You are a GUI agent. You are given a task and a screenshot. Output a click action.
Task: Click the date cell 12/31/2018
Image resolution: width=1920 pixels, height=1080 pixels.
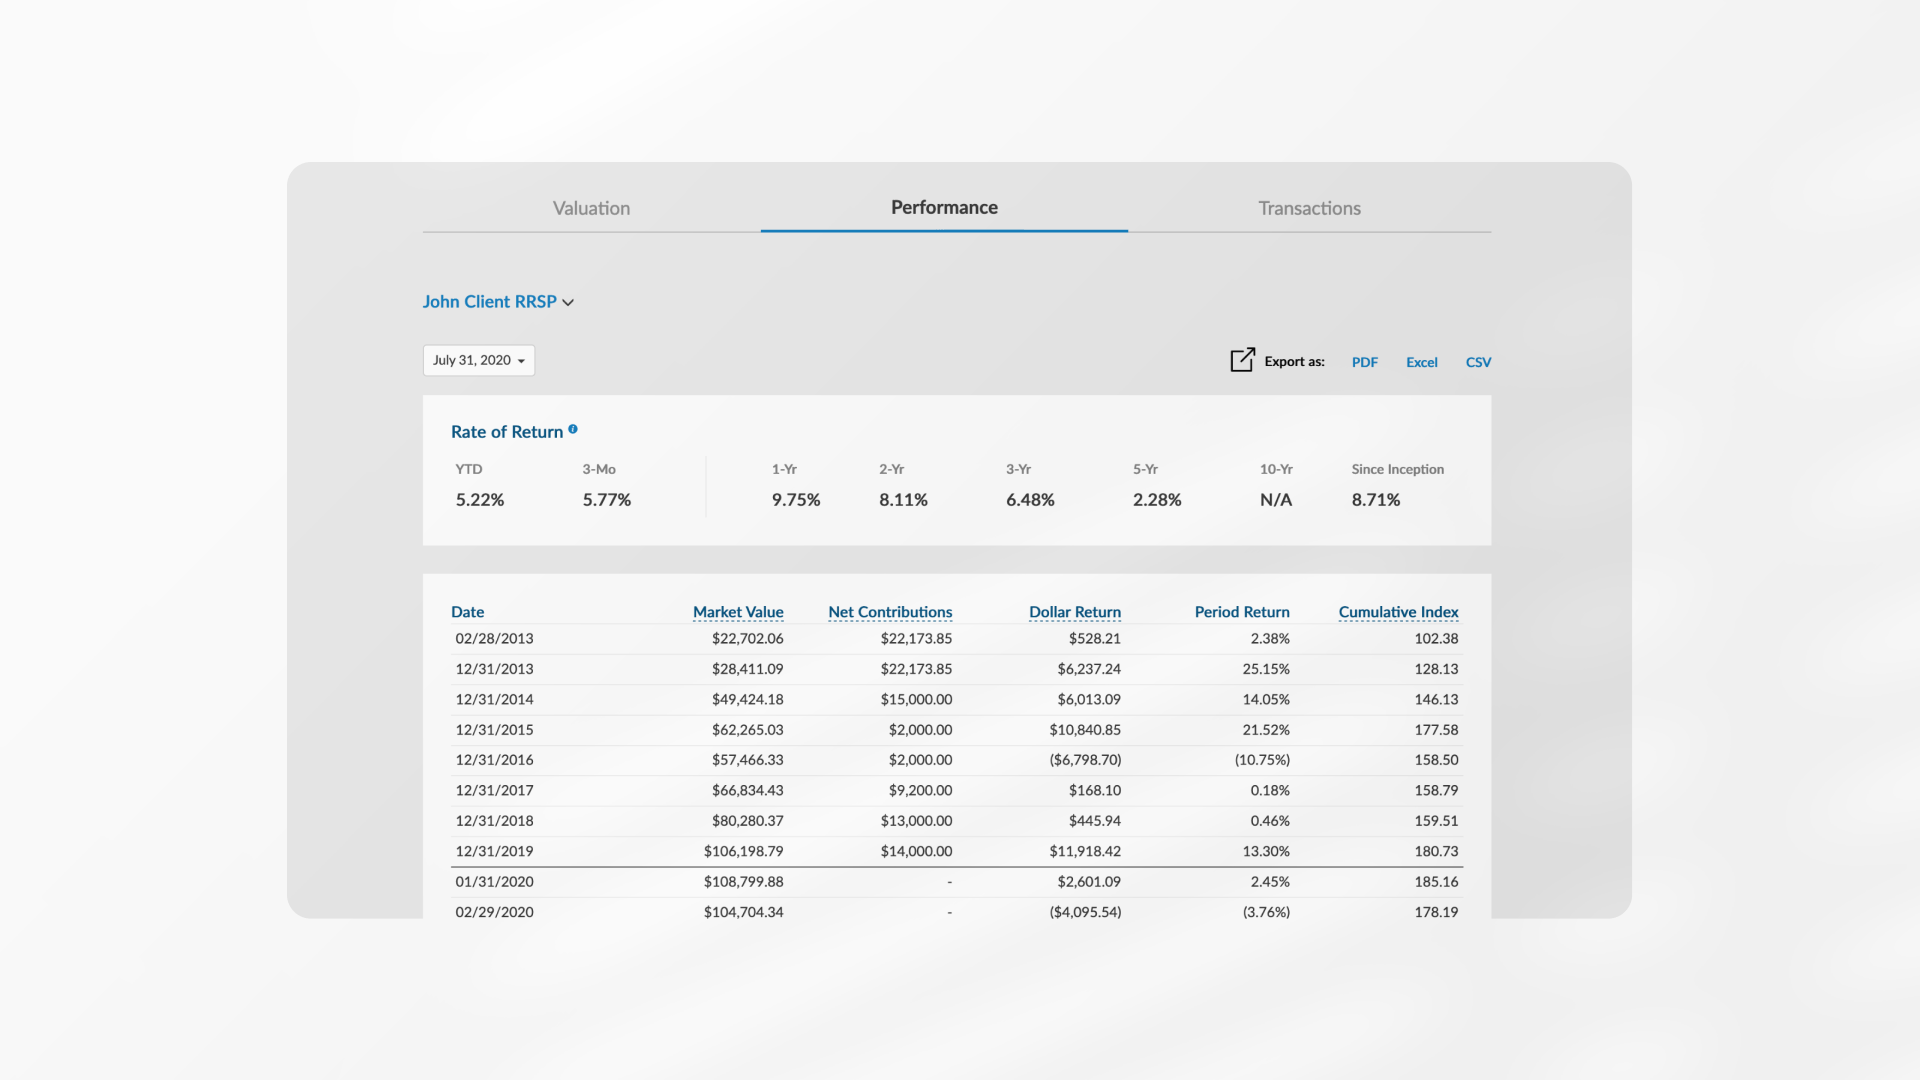click(x=494, y=821)
